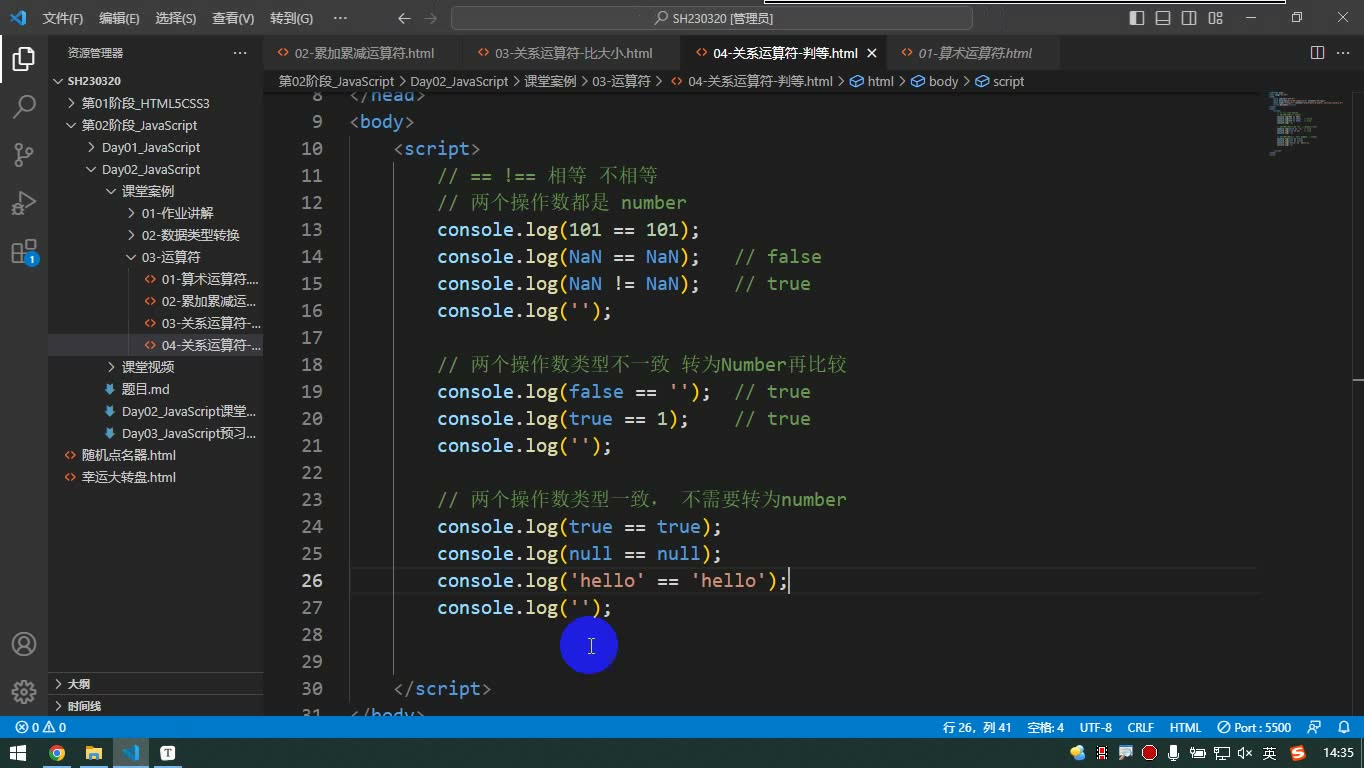Toggle the bottom panel visibility
Screen dimensions: 1364x768
click(x=1163, y=18)
